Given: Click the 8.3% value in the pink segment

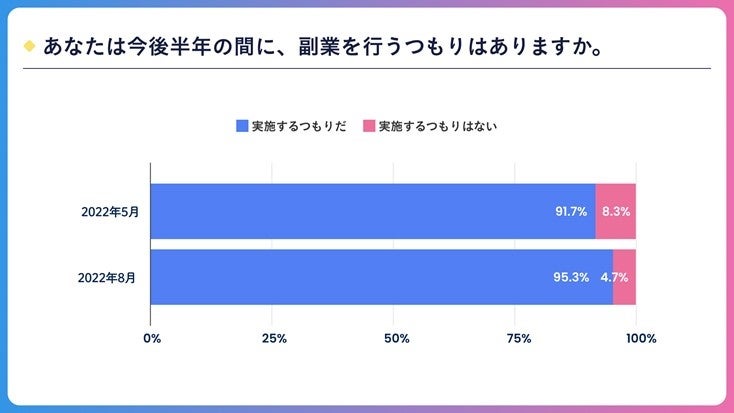Looking at the screenshot, I should pos(616,212).
